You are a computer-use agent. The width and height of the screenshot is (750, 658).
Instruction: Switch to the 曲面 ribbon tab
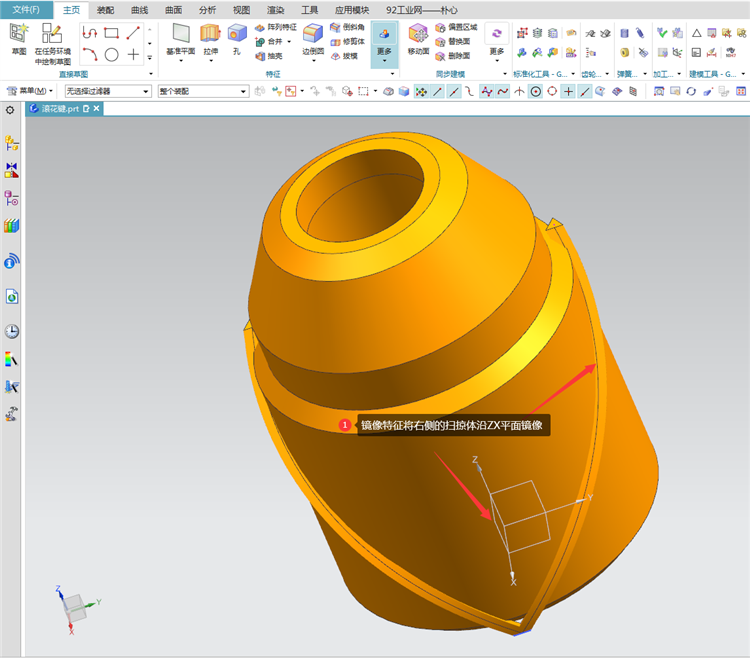coord(174,10)
